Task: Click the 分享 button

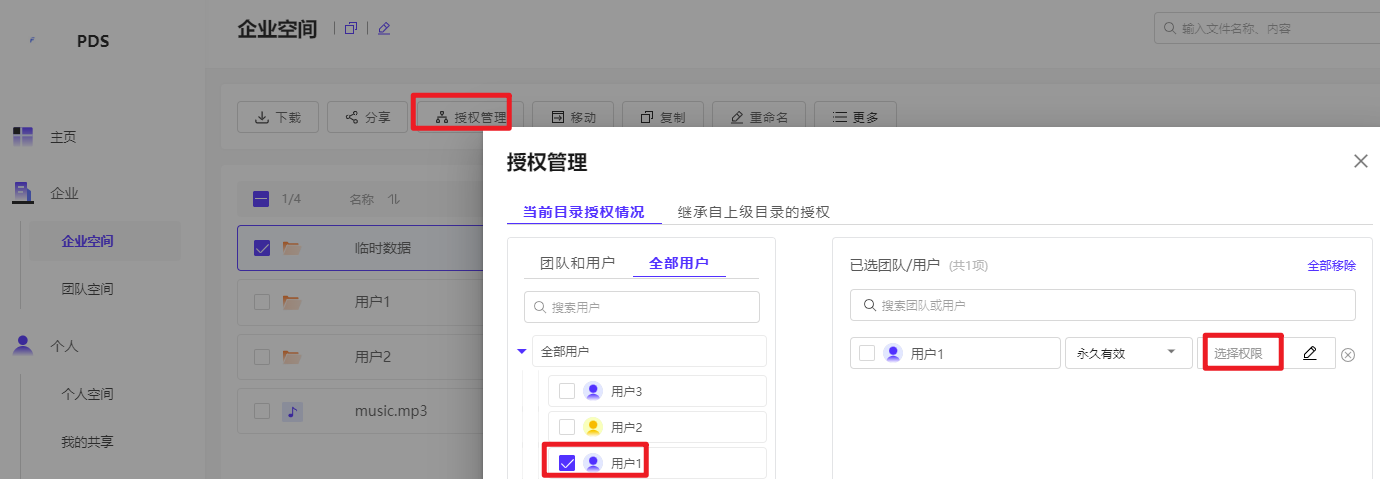Action: pyautogui.click(x=368, y=117)
